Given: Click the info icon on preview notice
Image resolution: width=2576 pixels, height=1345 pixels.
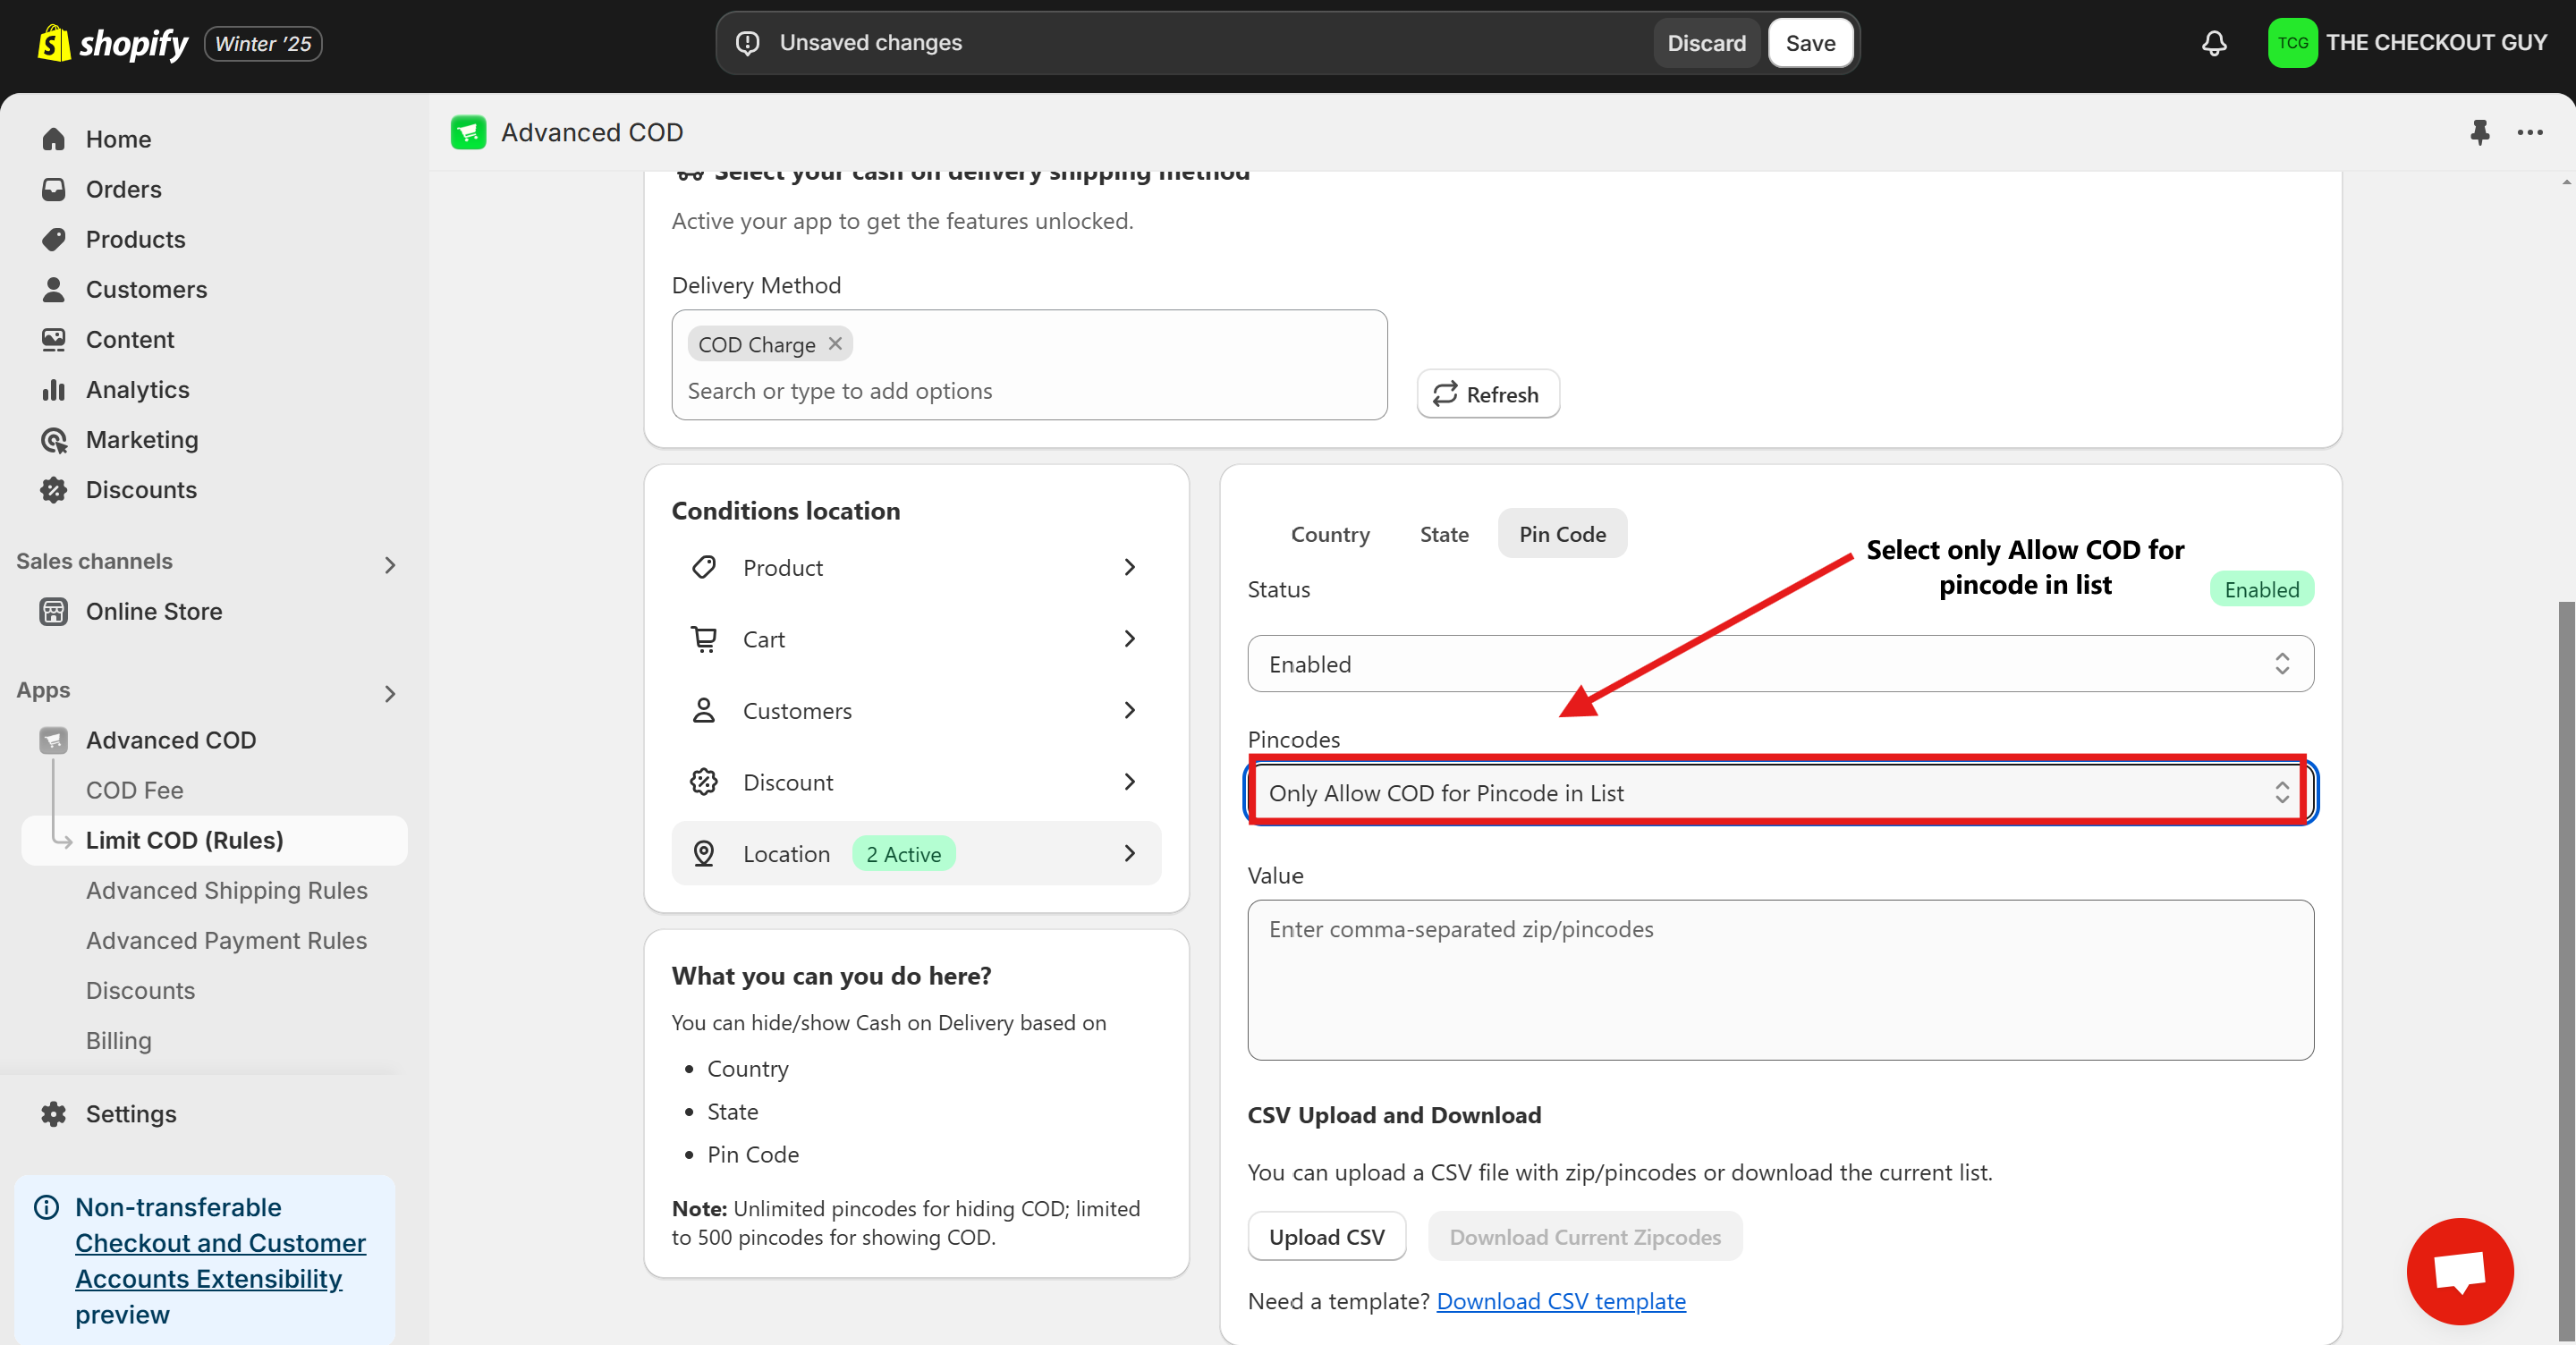Looking at the screenshot, I should point(47,1207).
